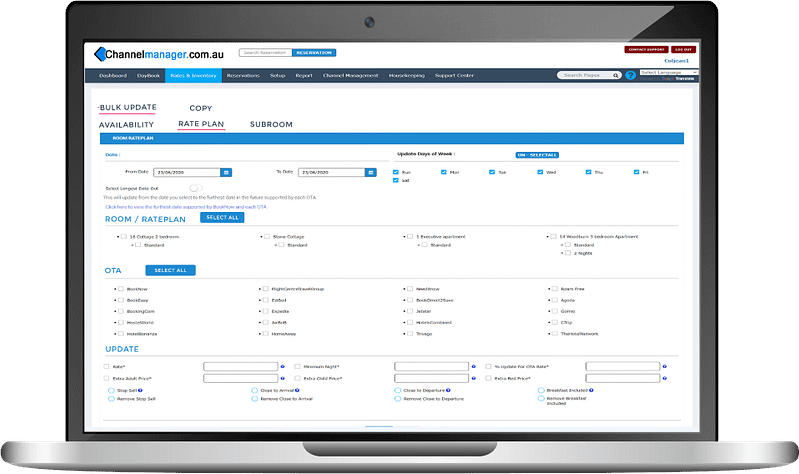Open the Channel Management menu
This screenshot has width=799, height=474.
coord(351,75)
